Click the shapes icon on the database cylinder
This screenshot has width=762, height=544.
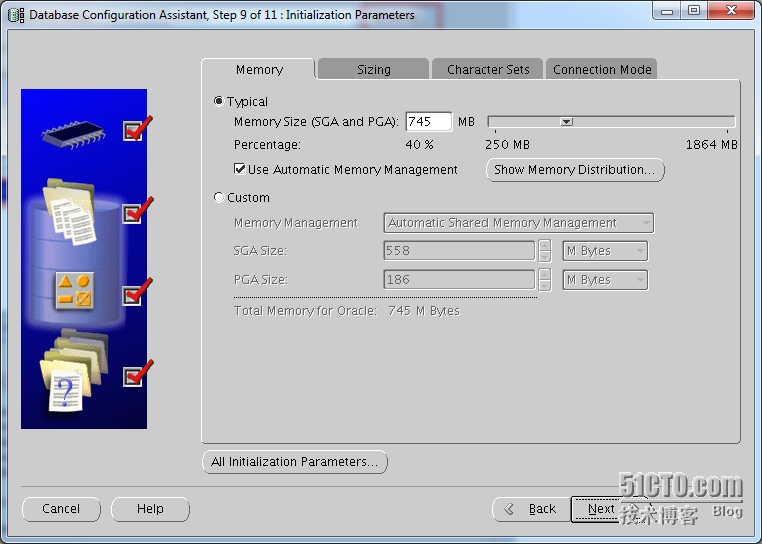74,291
